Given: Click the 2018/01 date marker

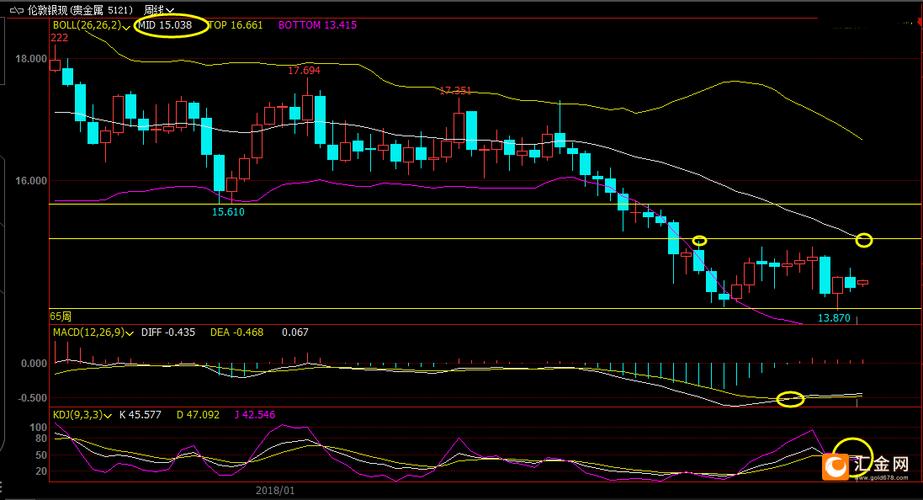Looking at the screenshot, I should click(x=275, y=491).
